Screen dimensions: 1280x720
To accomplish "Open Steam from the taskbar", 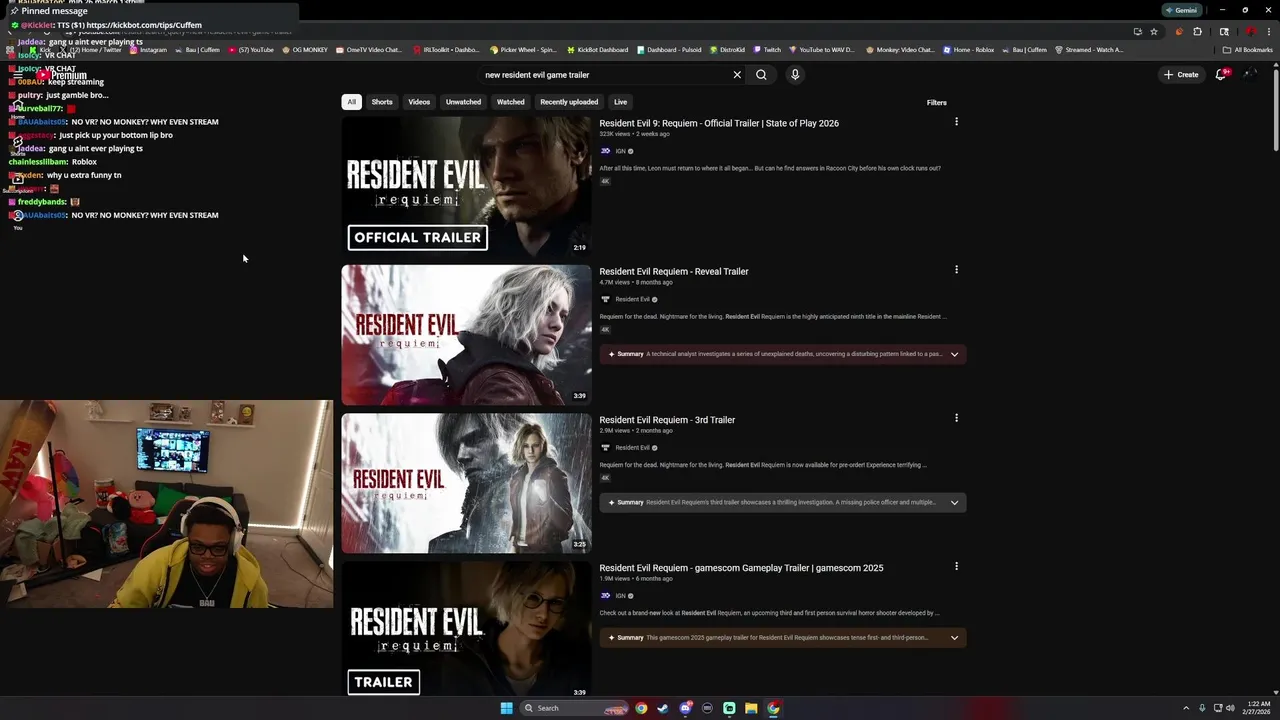I will pos(663,708).
